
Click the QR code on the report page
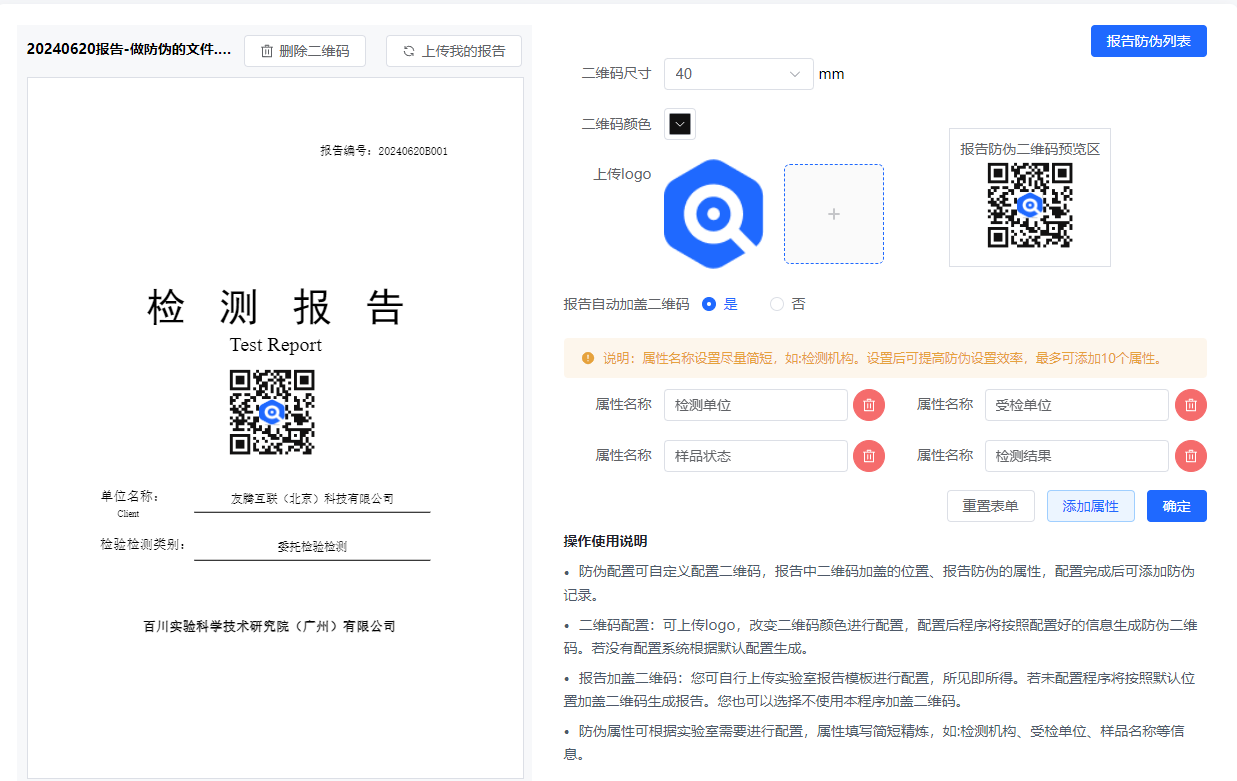point(272,412)
